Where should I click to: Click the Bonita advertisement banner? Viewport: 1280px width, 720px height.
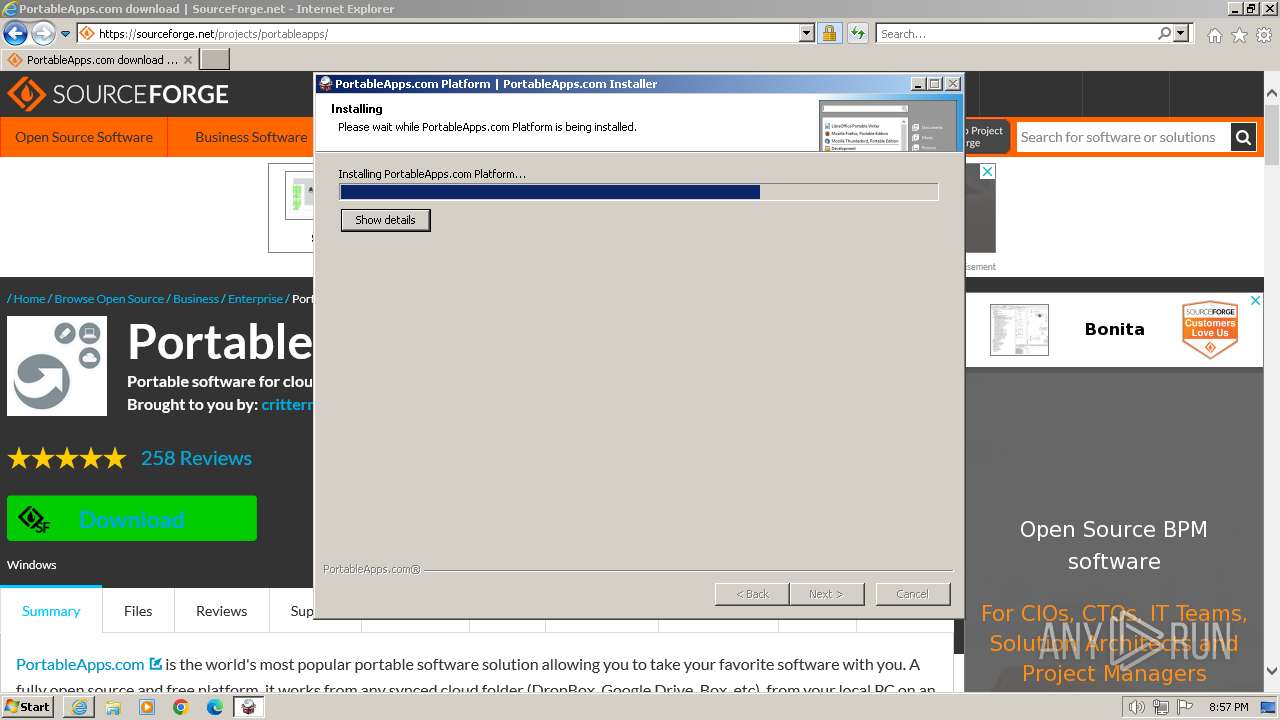[1114, 329]
